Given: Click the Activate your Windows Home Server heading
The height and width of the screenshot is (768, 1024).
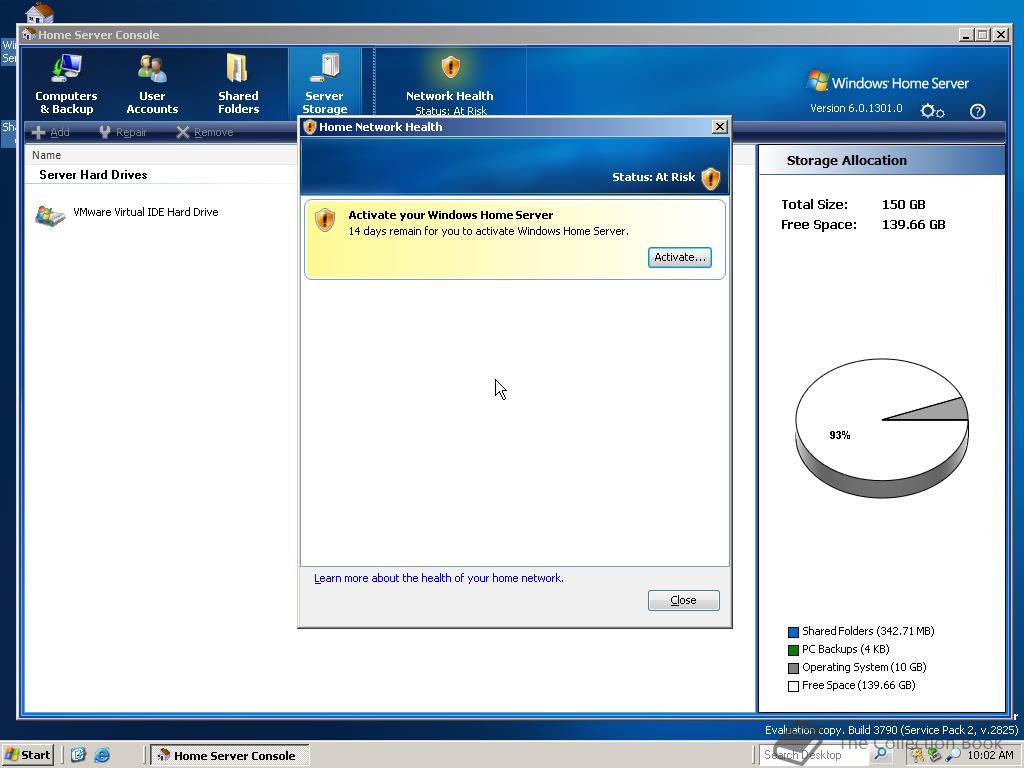Looking at the screenshot, I should click(451, 215).
